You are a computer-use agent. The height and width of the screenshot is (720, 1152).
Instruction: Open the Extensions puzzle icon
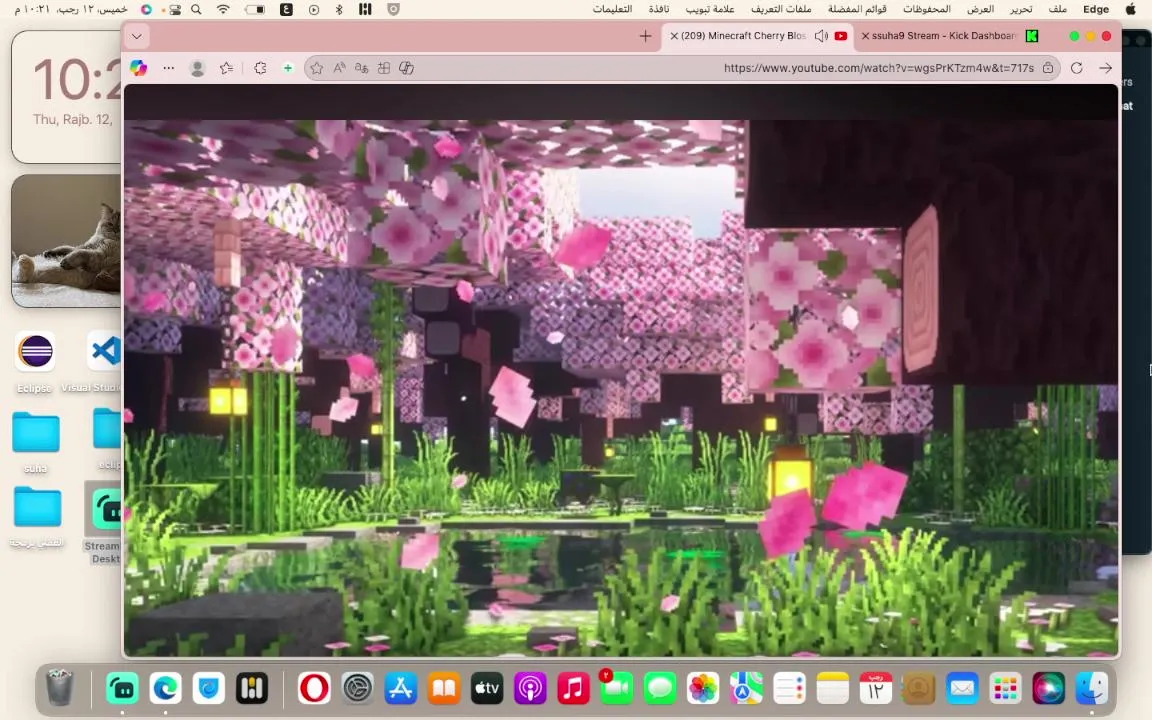coord(260,68)
